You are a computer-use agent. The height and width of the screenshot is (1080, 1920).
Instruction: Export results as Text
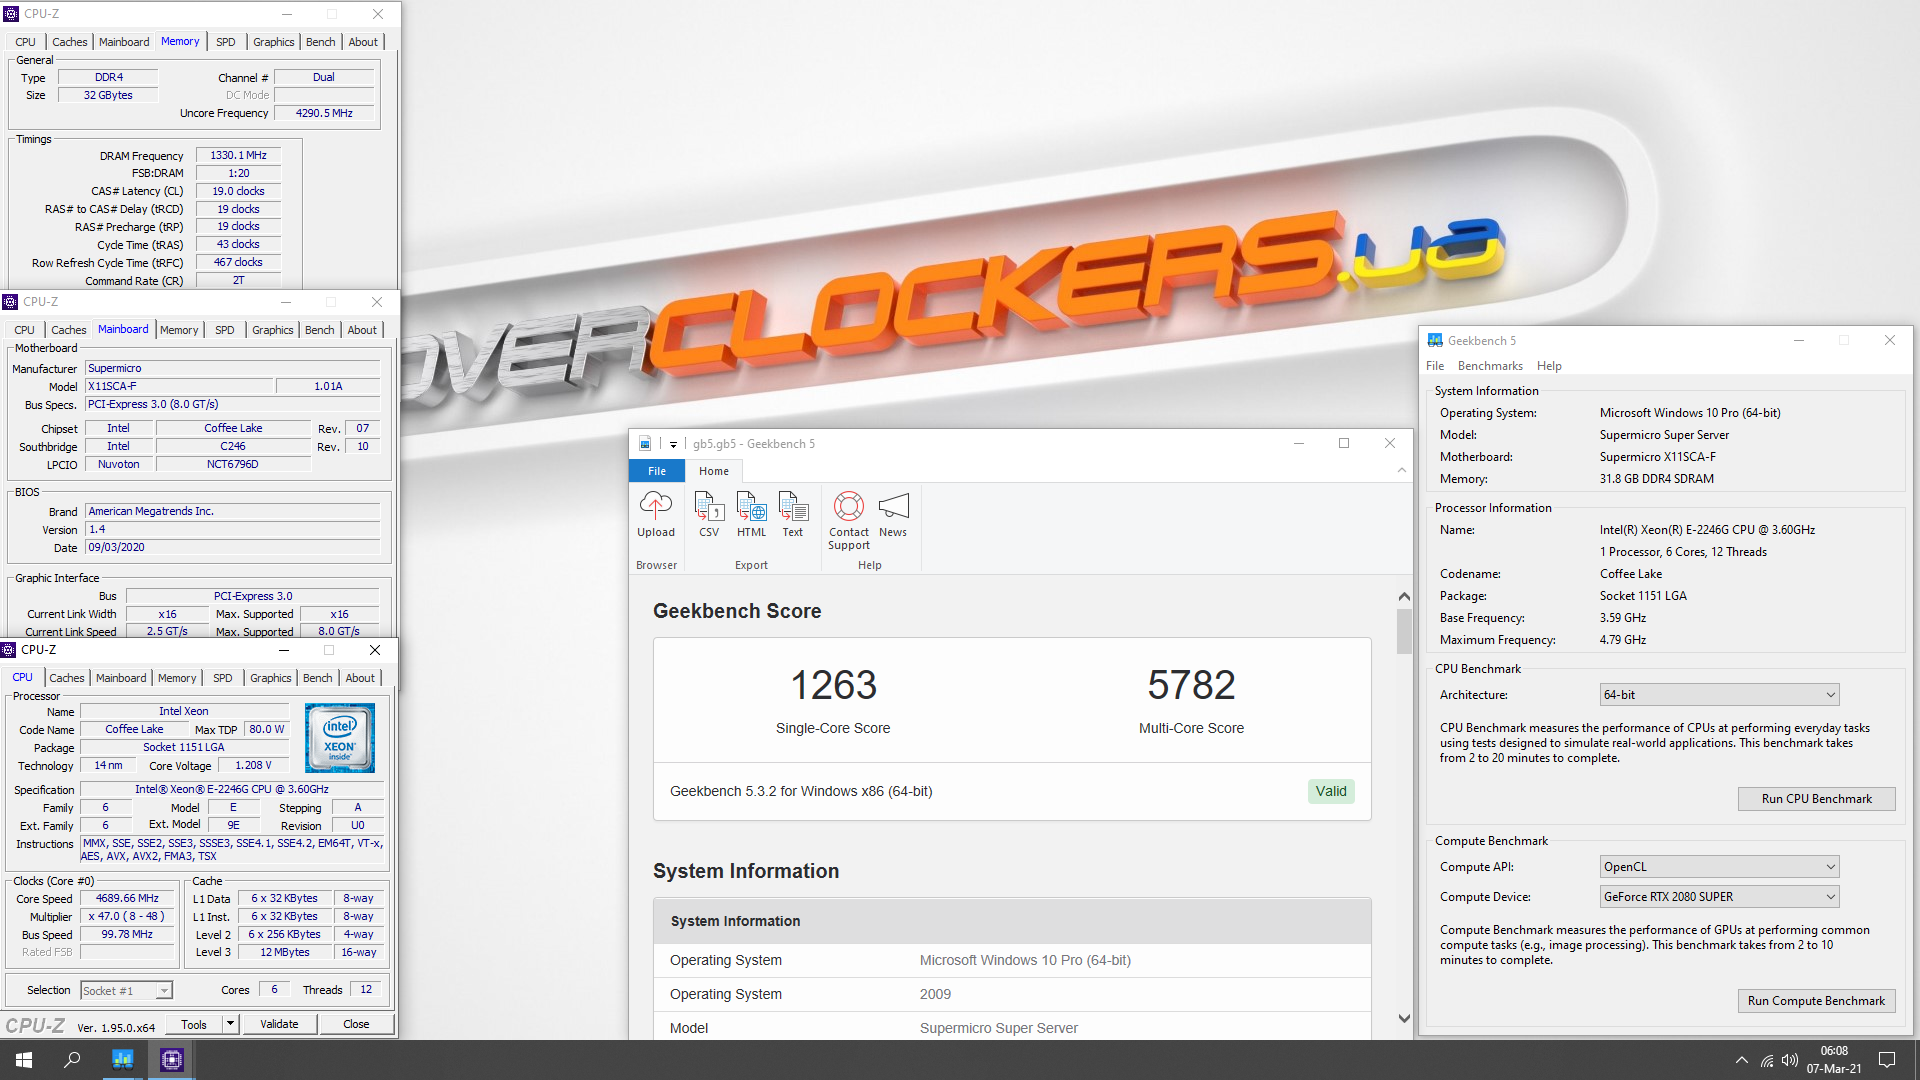coord(793,514)
